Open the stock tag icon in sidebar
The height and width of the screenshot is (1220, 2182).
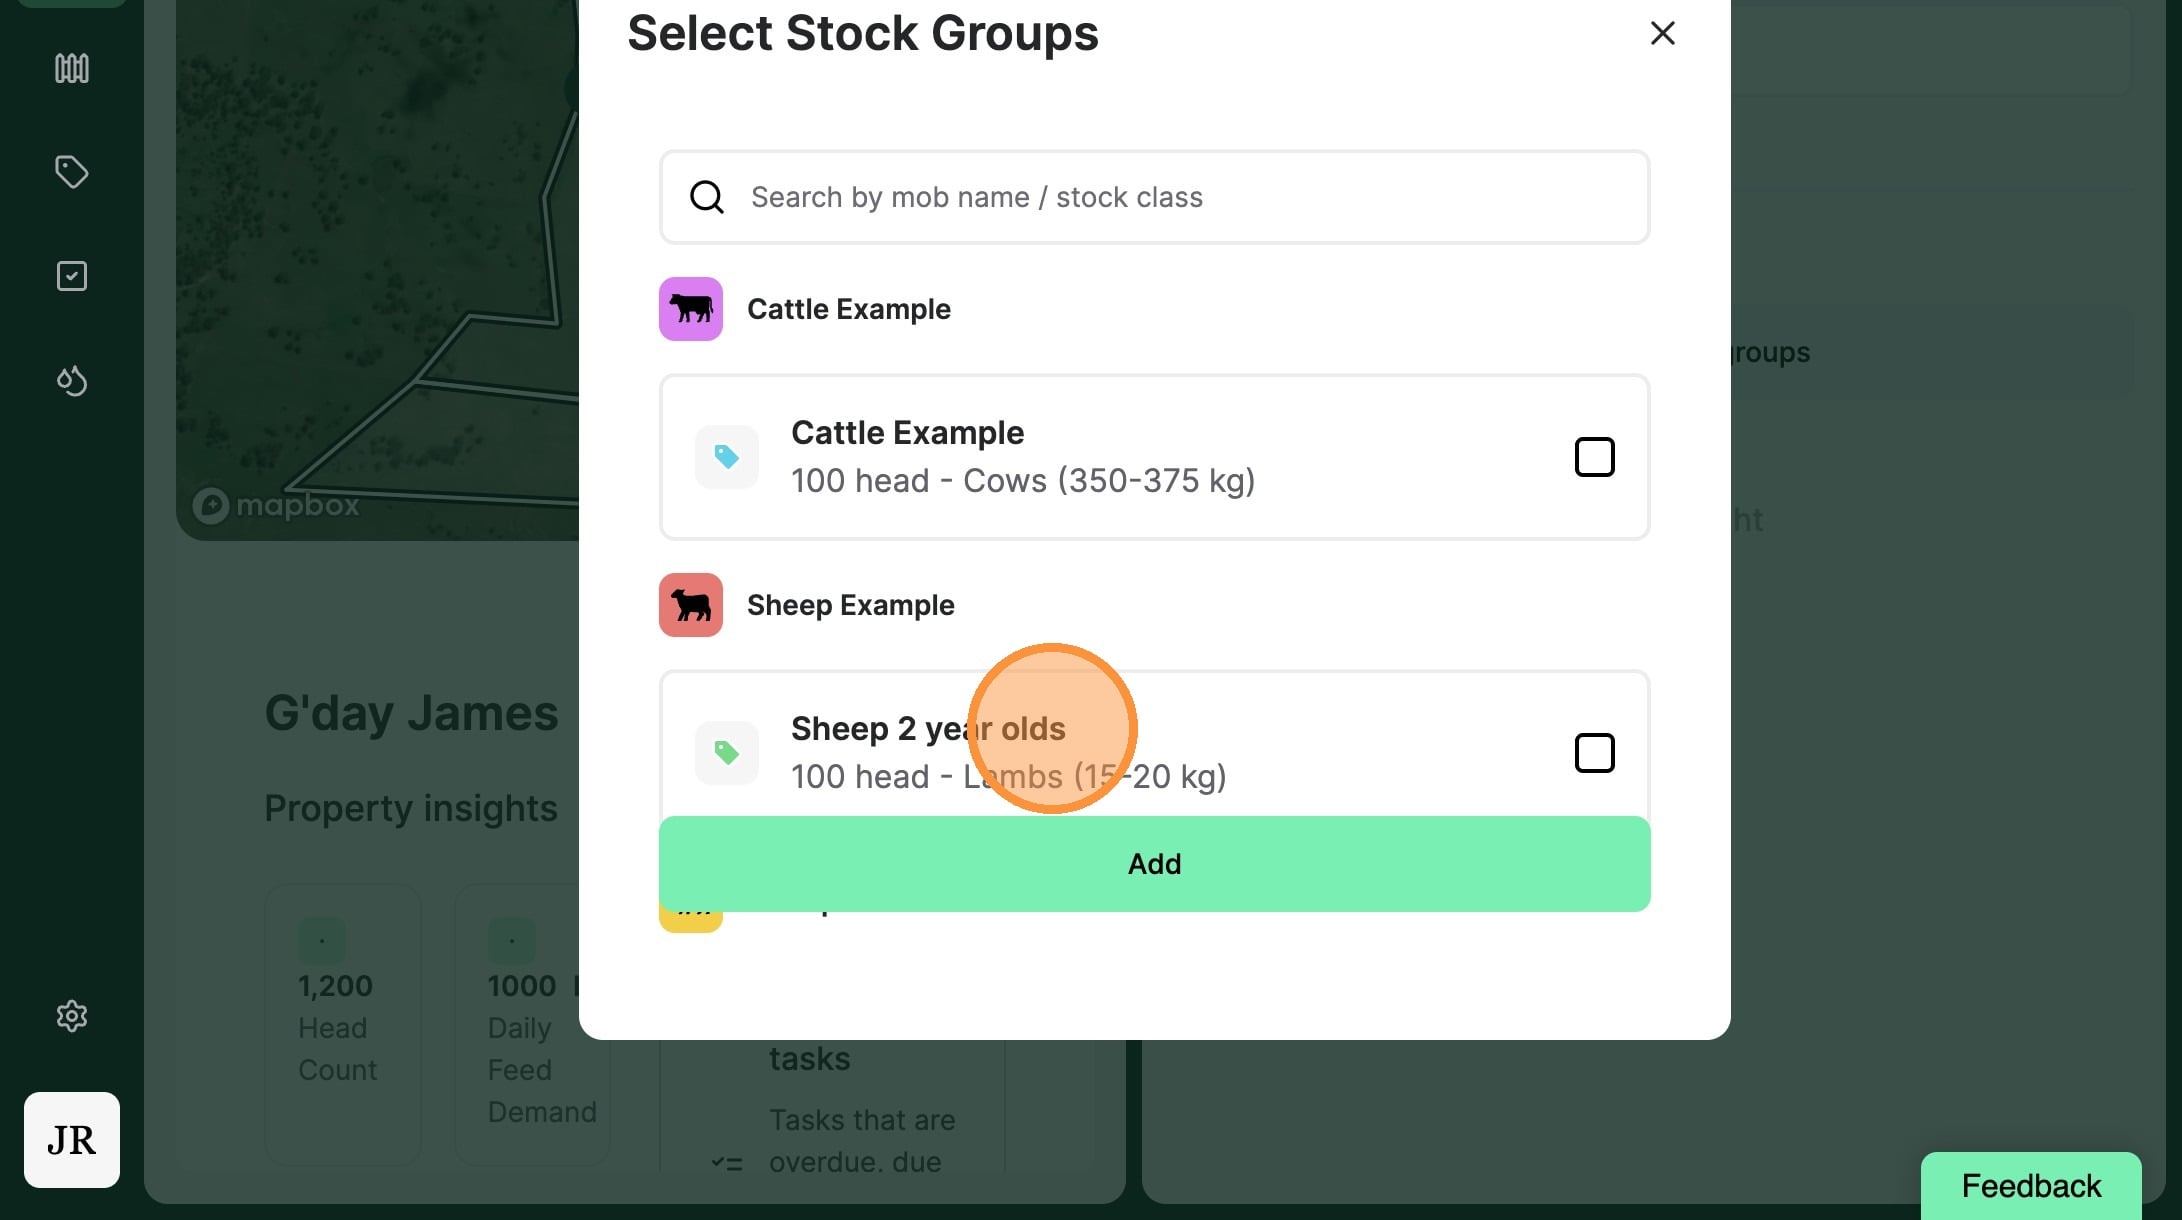click(71, 172)
